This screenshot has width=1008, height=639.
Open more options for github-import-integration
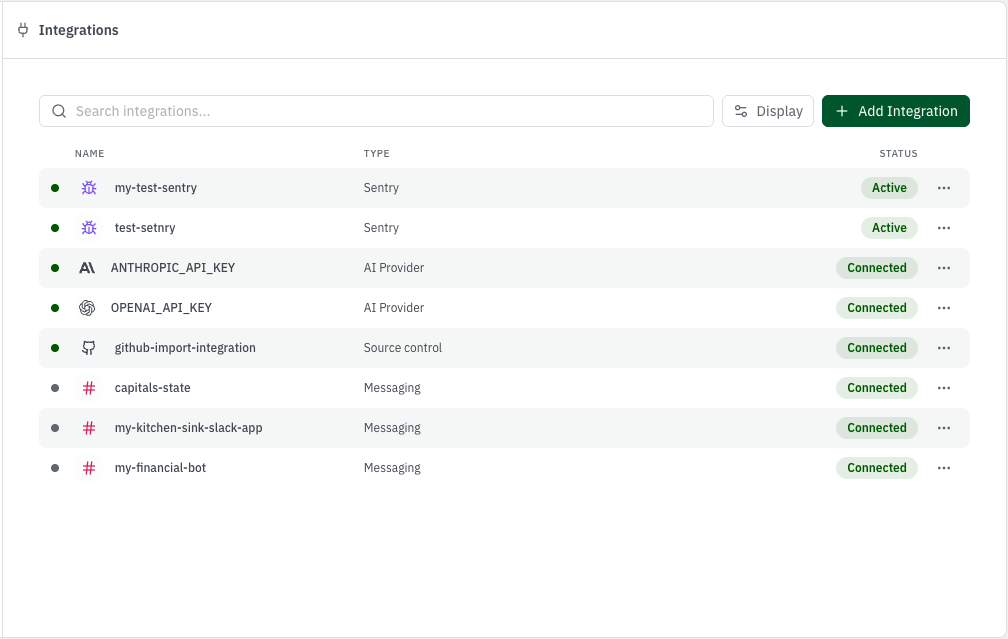(x=944, y=348)
